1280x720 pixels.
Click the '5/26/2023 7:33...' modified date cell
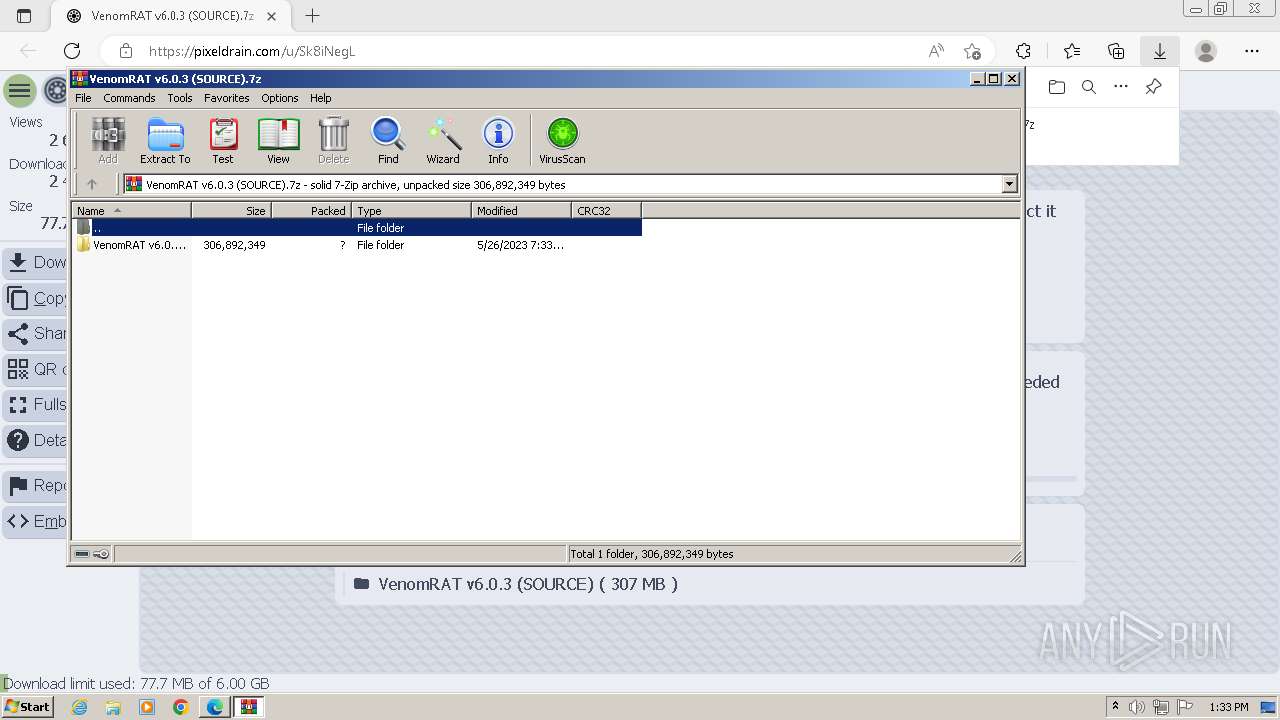tap(520, 245)
